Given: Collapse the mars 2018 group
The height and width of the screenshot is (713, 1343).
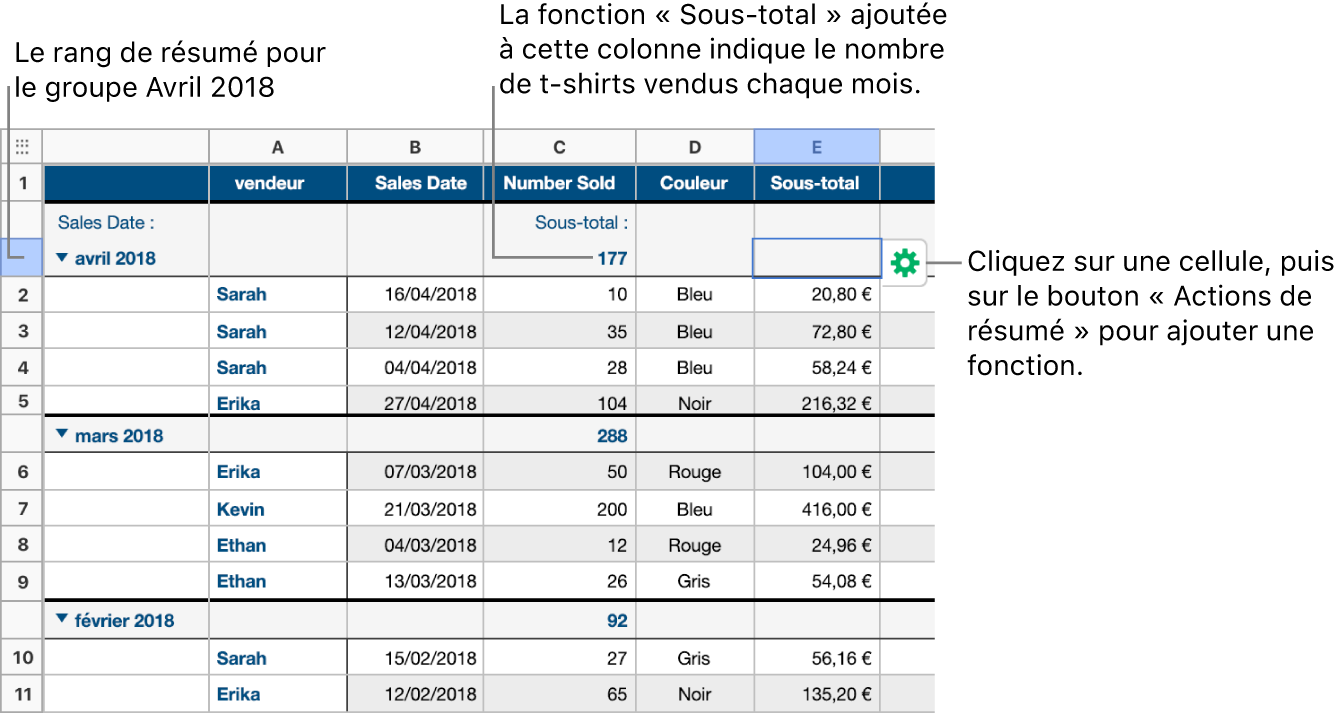Looking at the screenshot, I should (x=62, y=435).
